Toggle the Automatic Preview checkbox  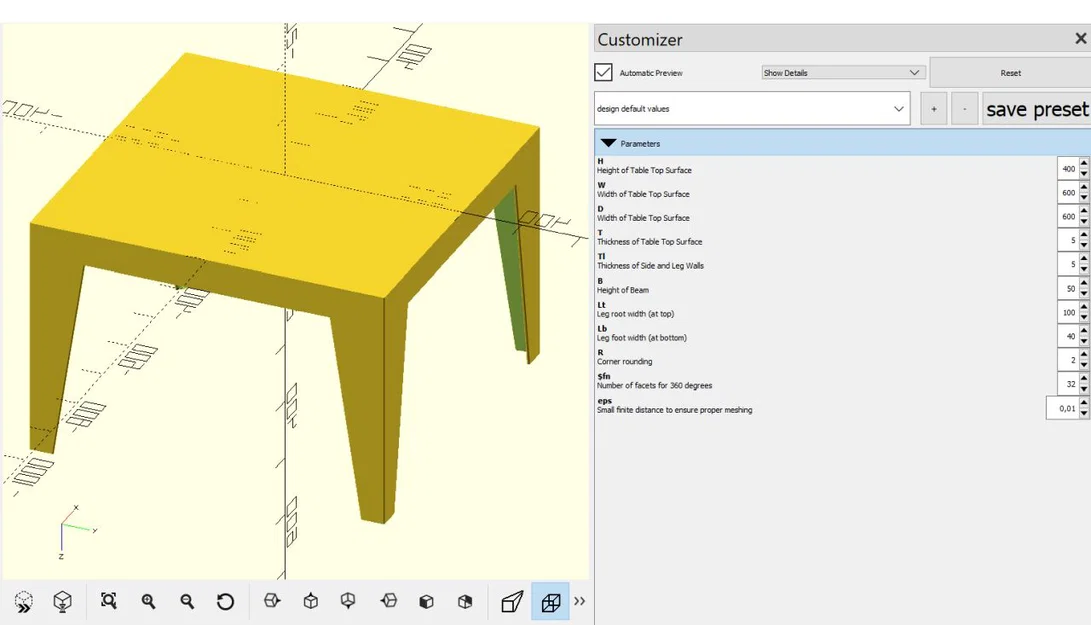[603, 72]
